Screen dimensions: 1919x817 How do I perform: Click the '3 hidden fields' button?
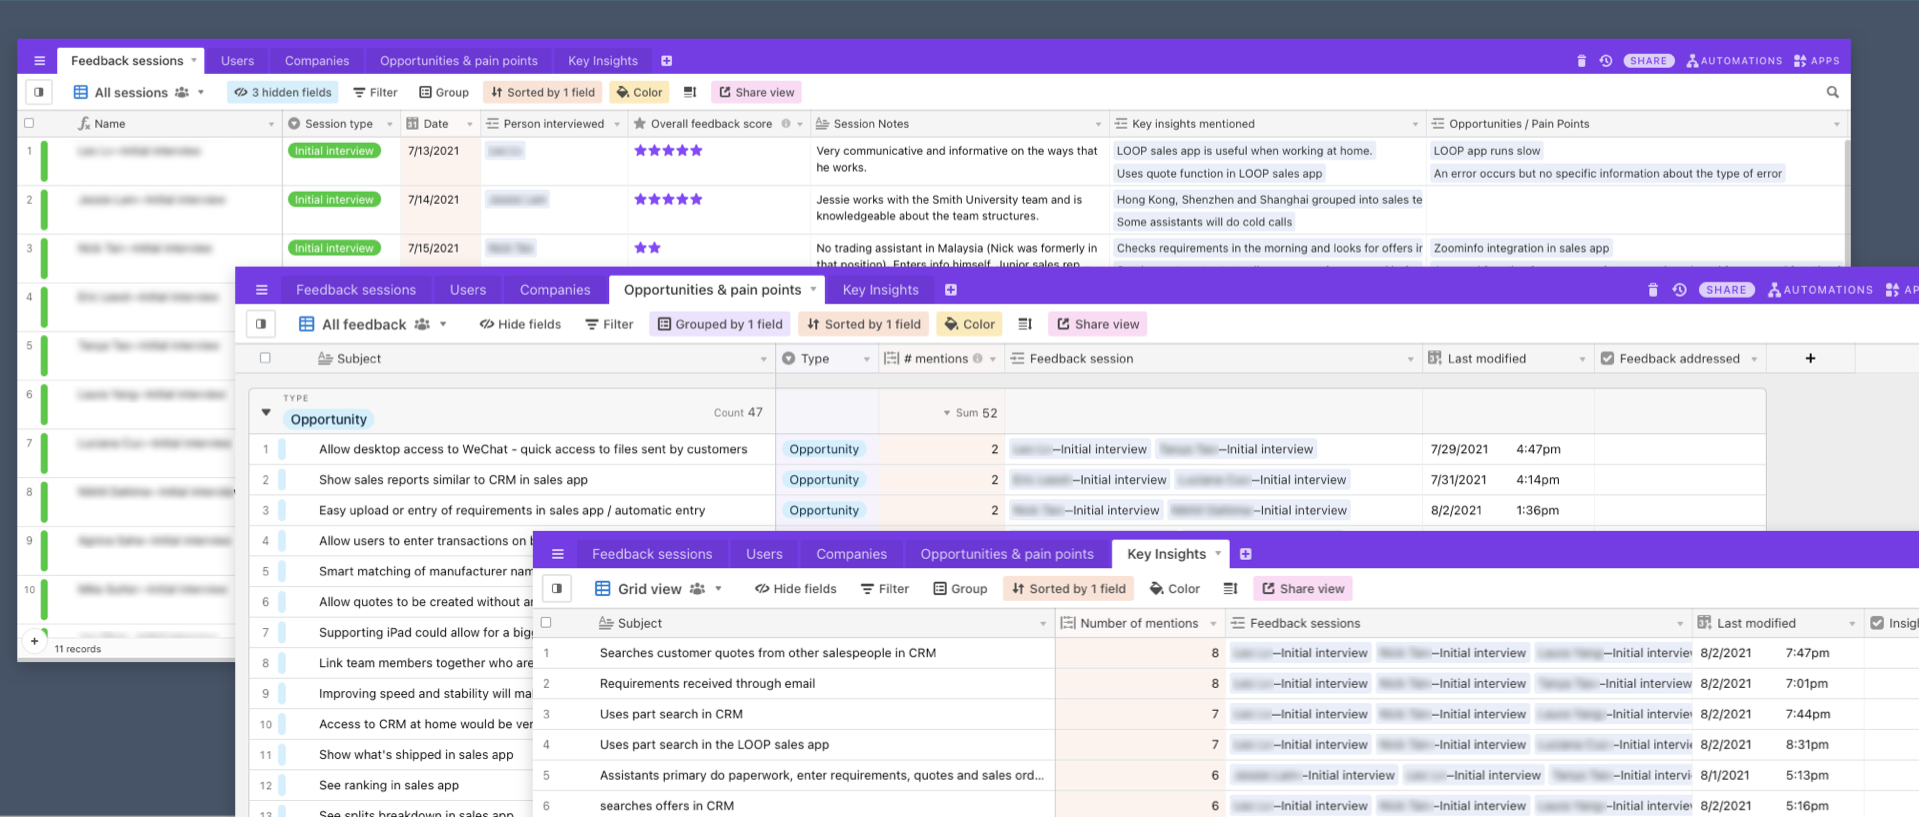coord(282,92)
